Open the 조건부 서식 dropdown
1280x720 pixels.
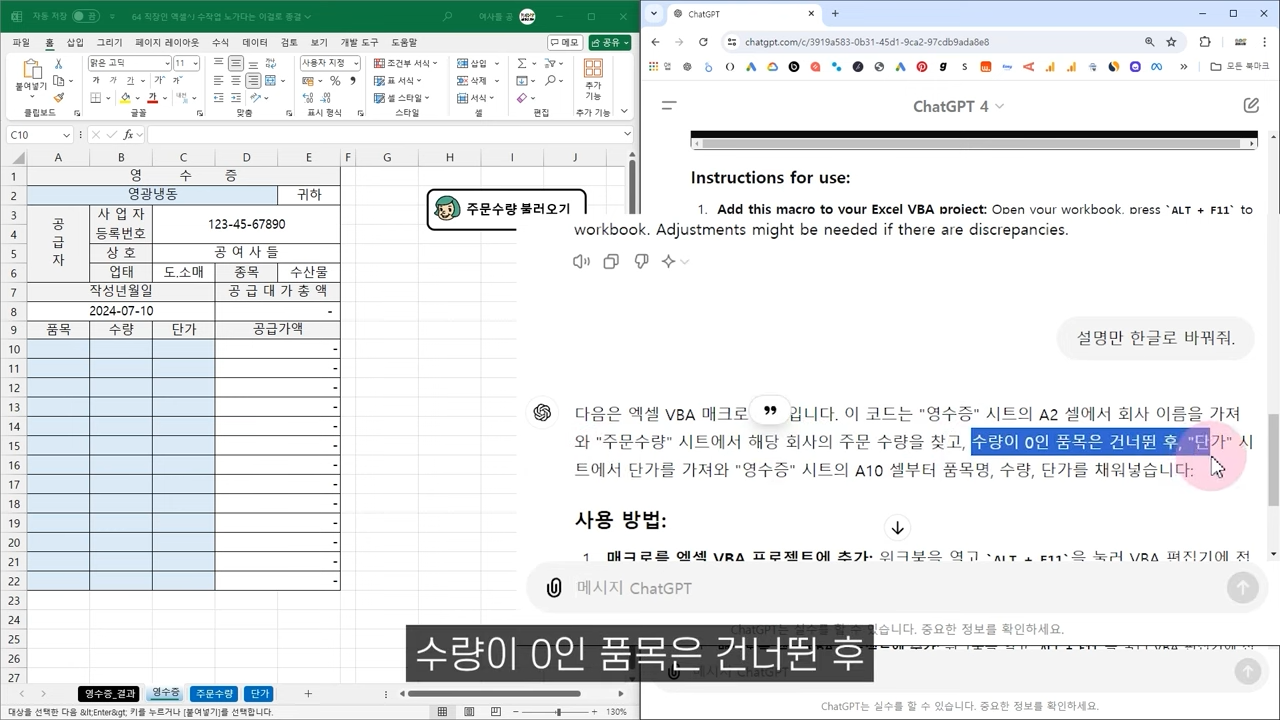click(x=407, y=63)
